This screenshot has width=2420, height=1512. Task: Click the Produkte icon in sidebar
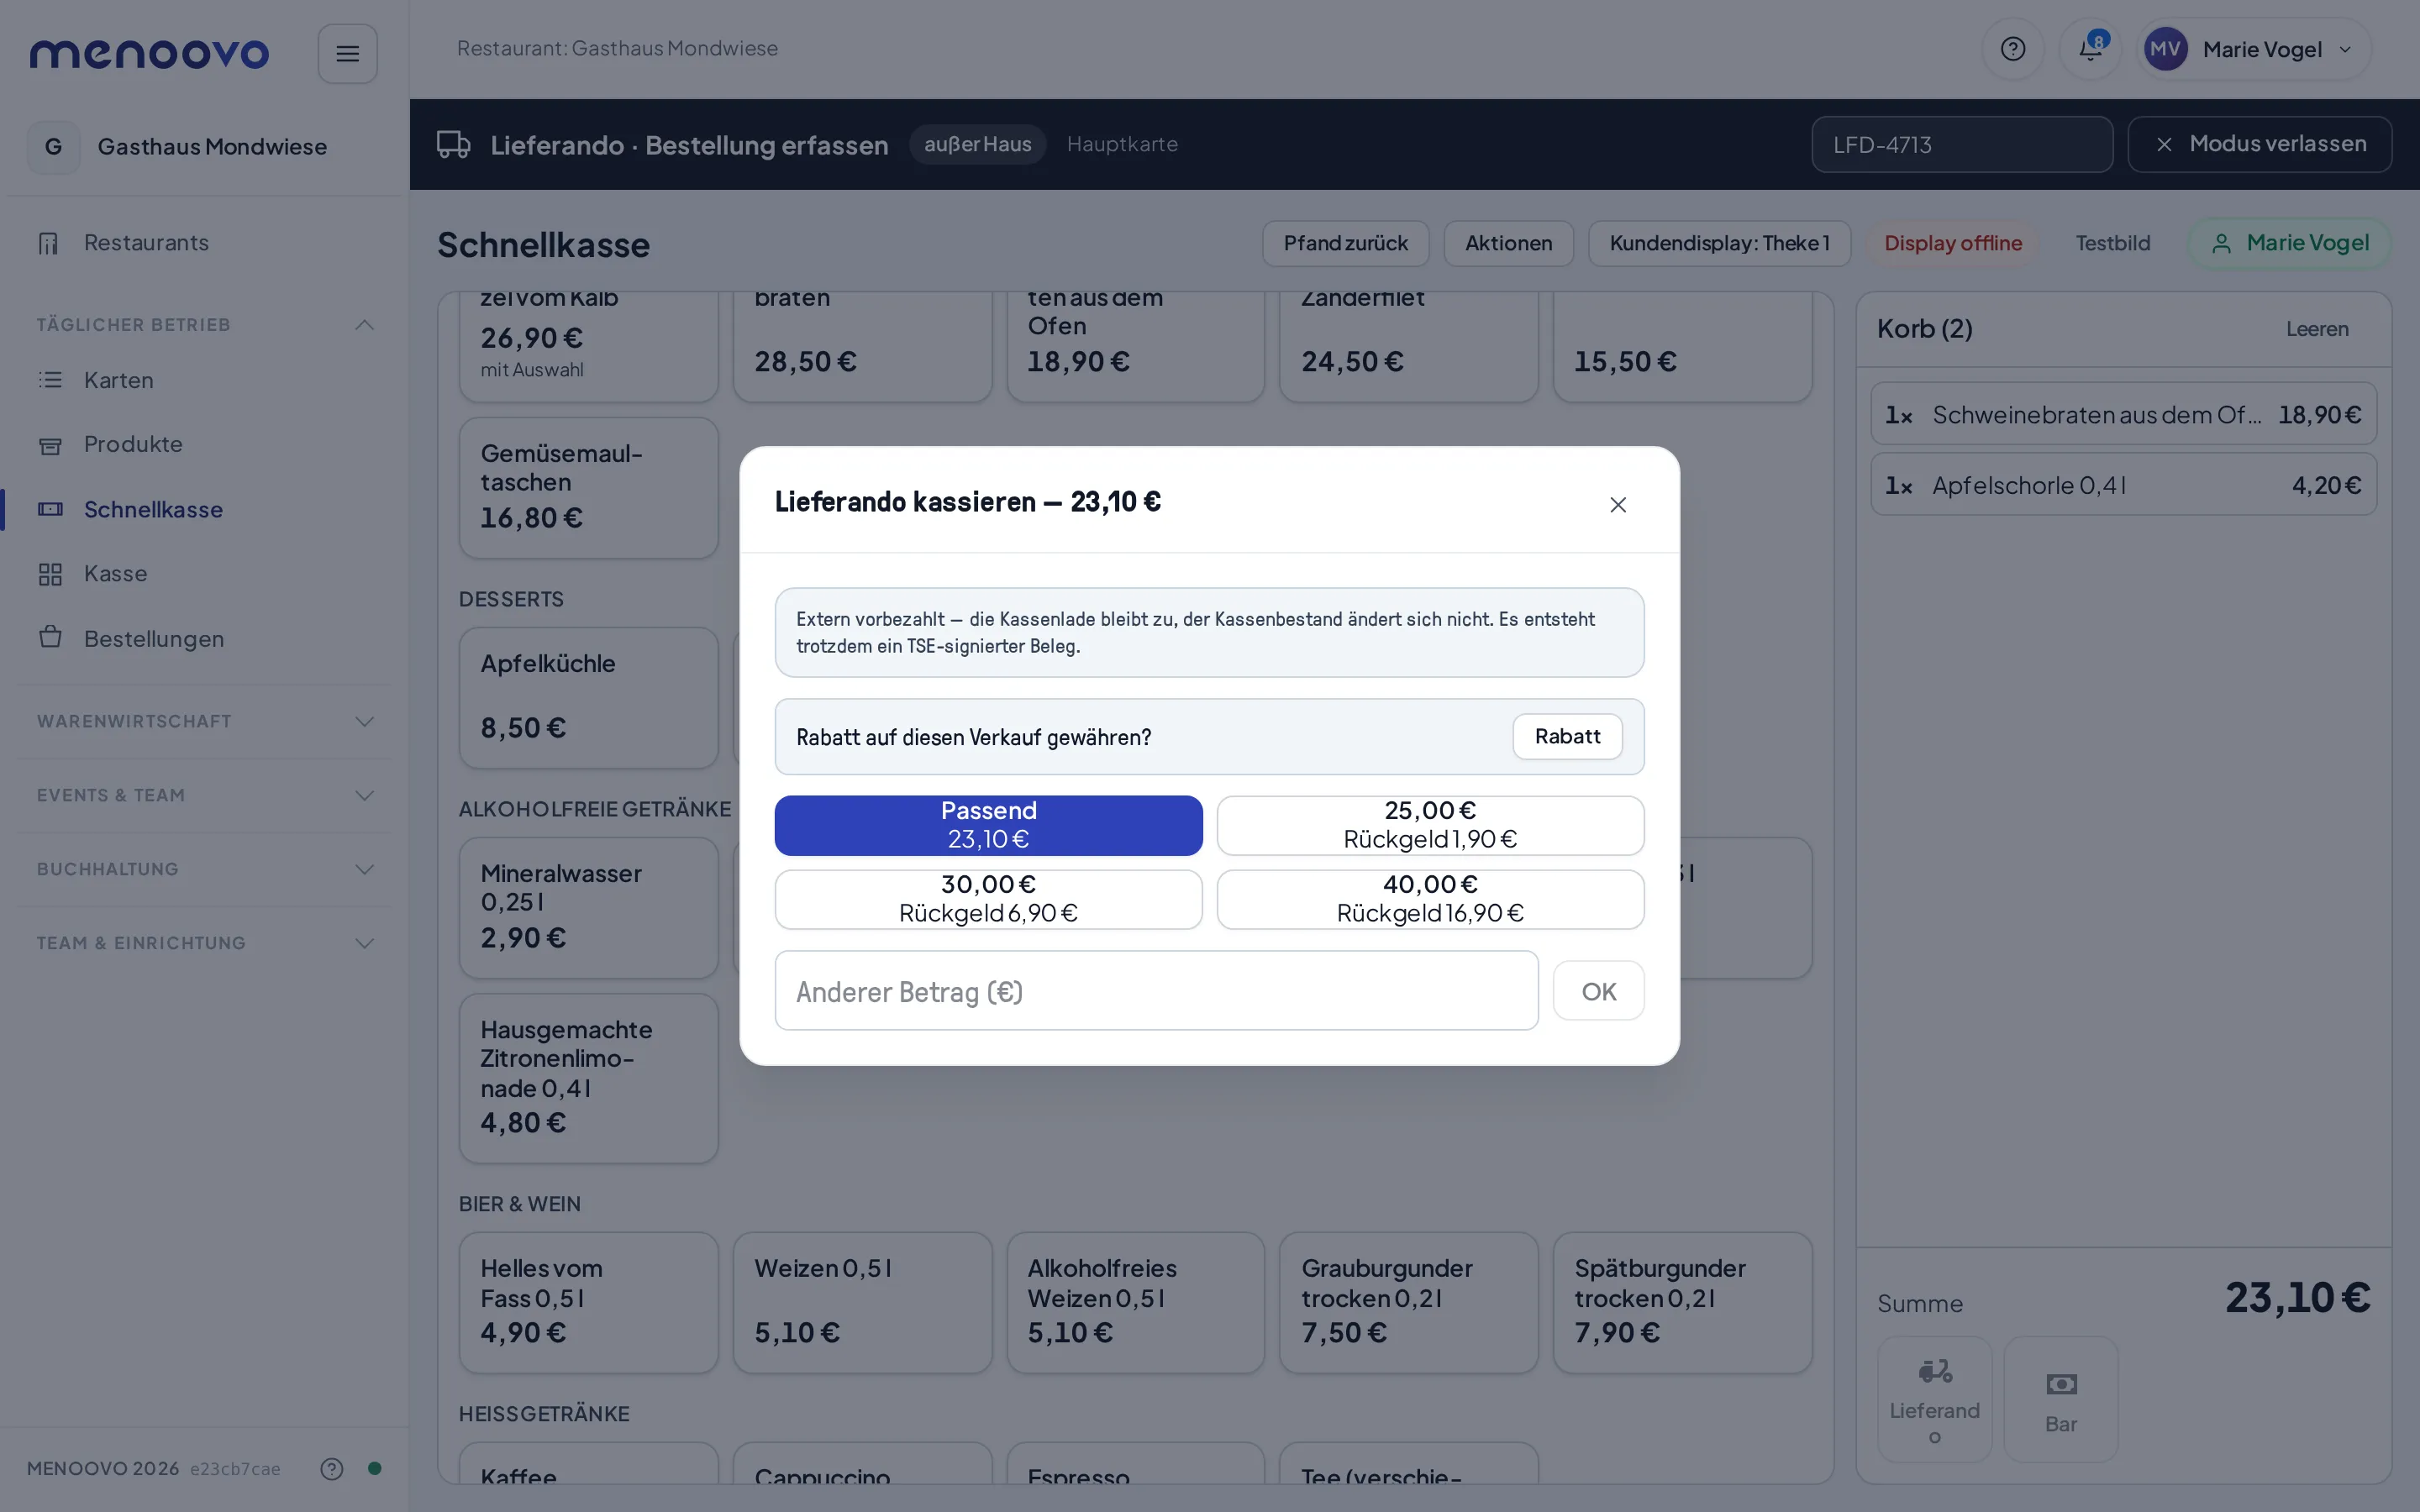[x=50, y=445]
